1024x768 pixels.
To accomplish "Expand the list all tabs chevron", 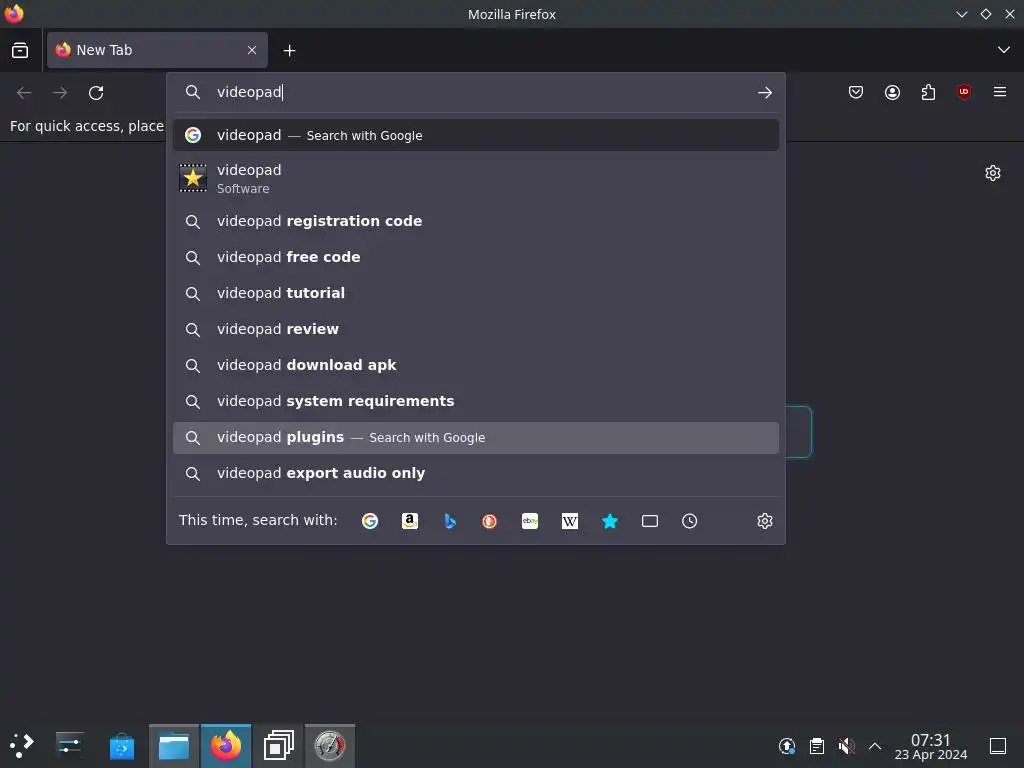I will 1004,50.
